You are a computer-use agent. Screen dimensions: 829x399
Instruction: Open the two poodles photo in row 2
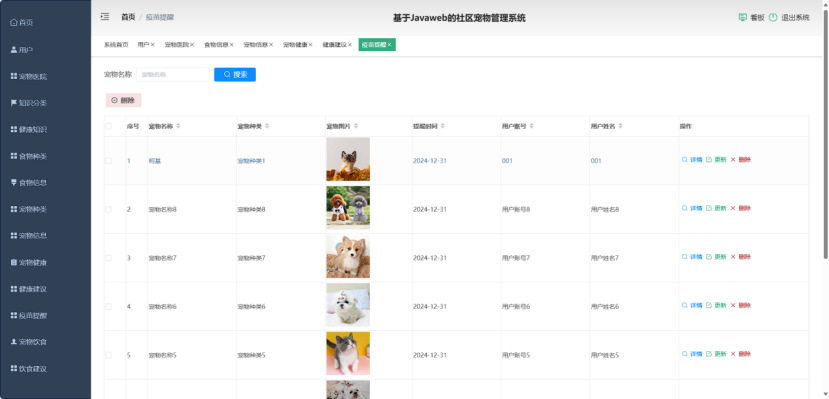(x=348, y=208)
